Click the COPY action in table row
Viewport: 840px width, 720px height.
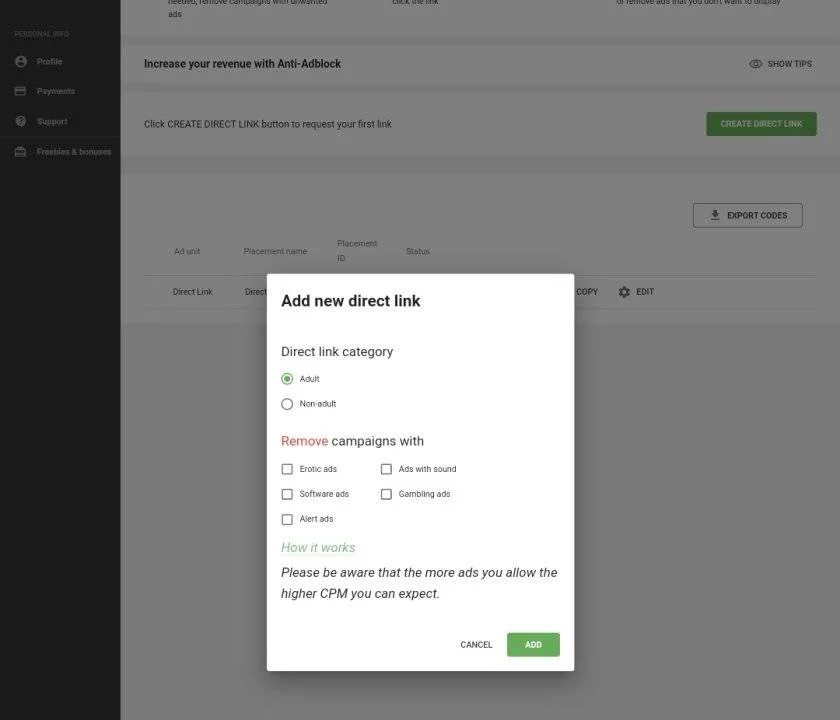pos(587,292)
